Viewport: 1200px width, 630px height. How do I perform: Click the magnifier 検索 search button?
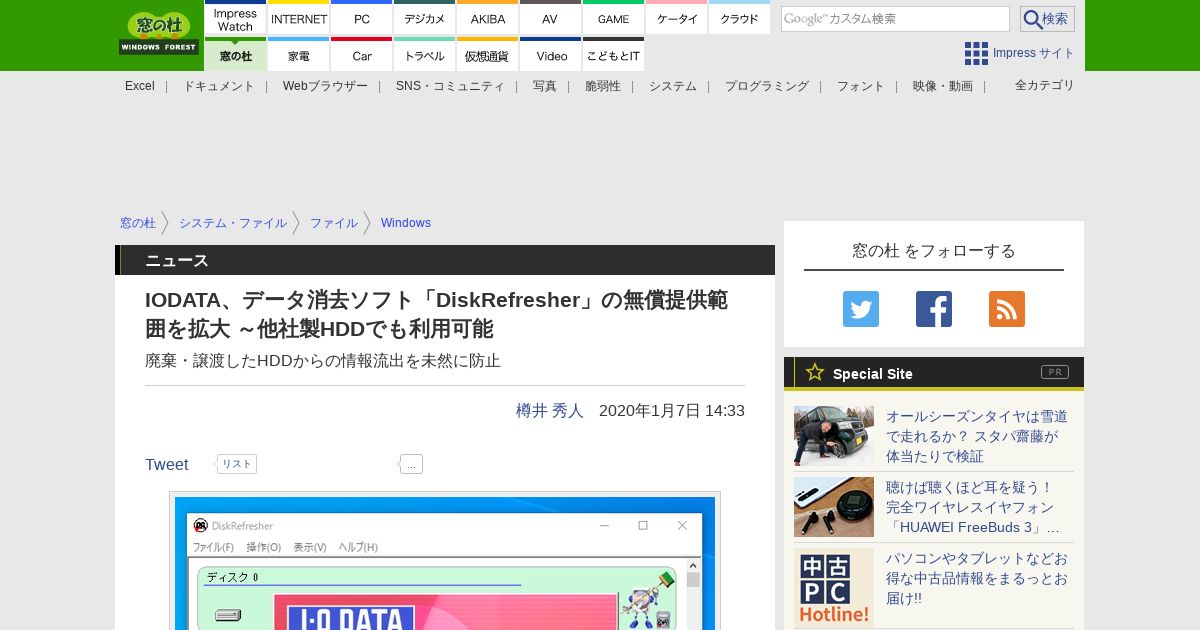coord(1047,19)
